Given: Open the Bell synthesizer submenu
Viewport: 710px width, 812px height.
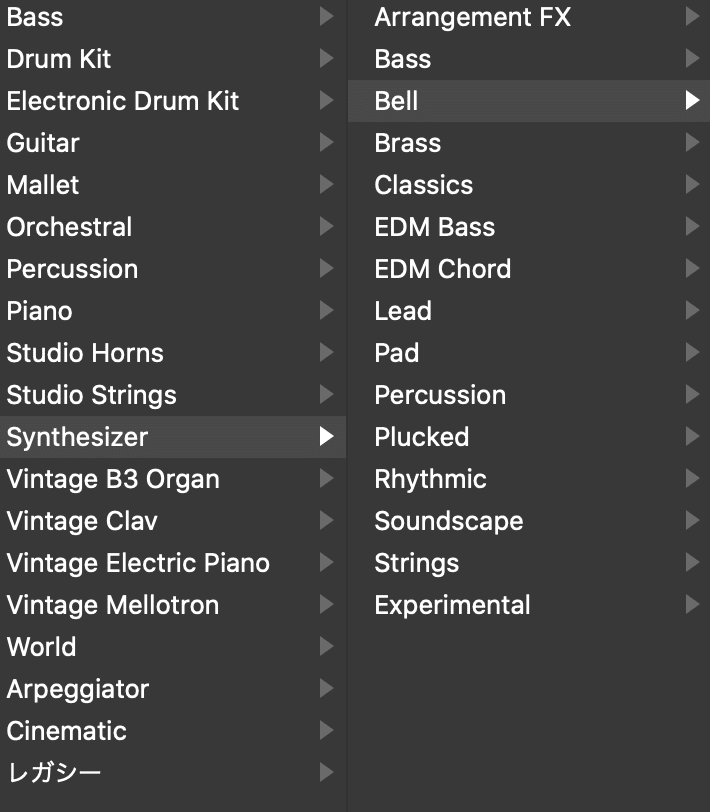Looking at the screenshot, I should (396, 101).
